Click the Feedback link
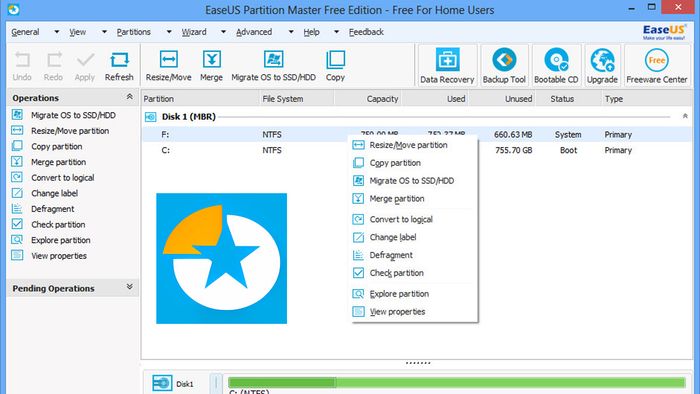700x394 pixels. (366, 32)
